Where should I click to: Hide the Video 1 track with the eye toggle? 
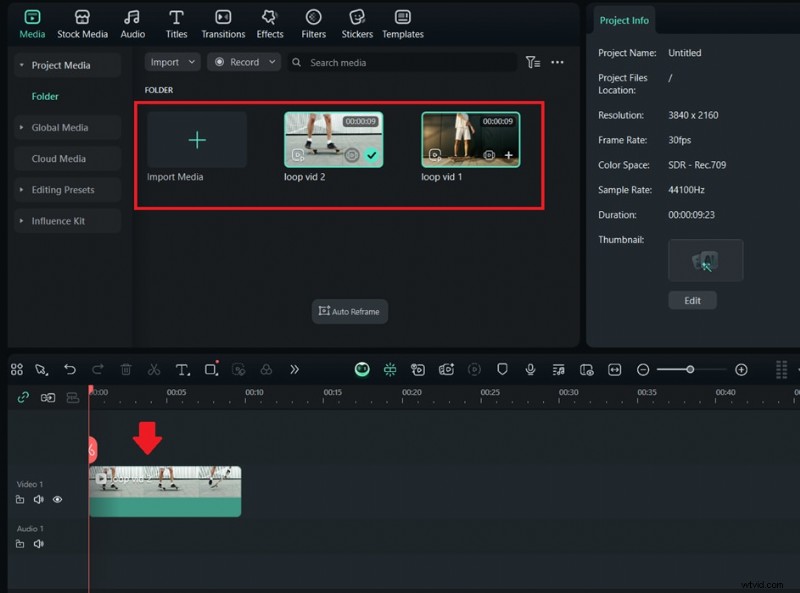click(57, 499)
